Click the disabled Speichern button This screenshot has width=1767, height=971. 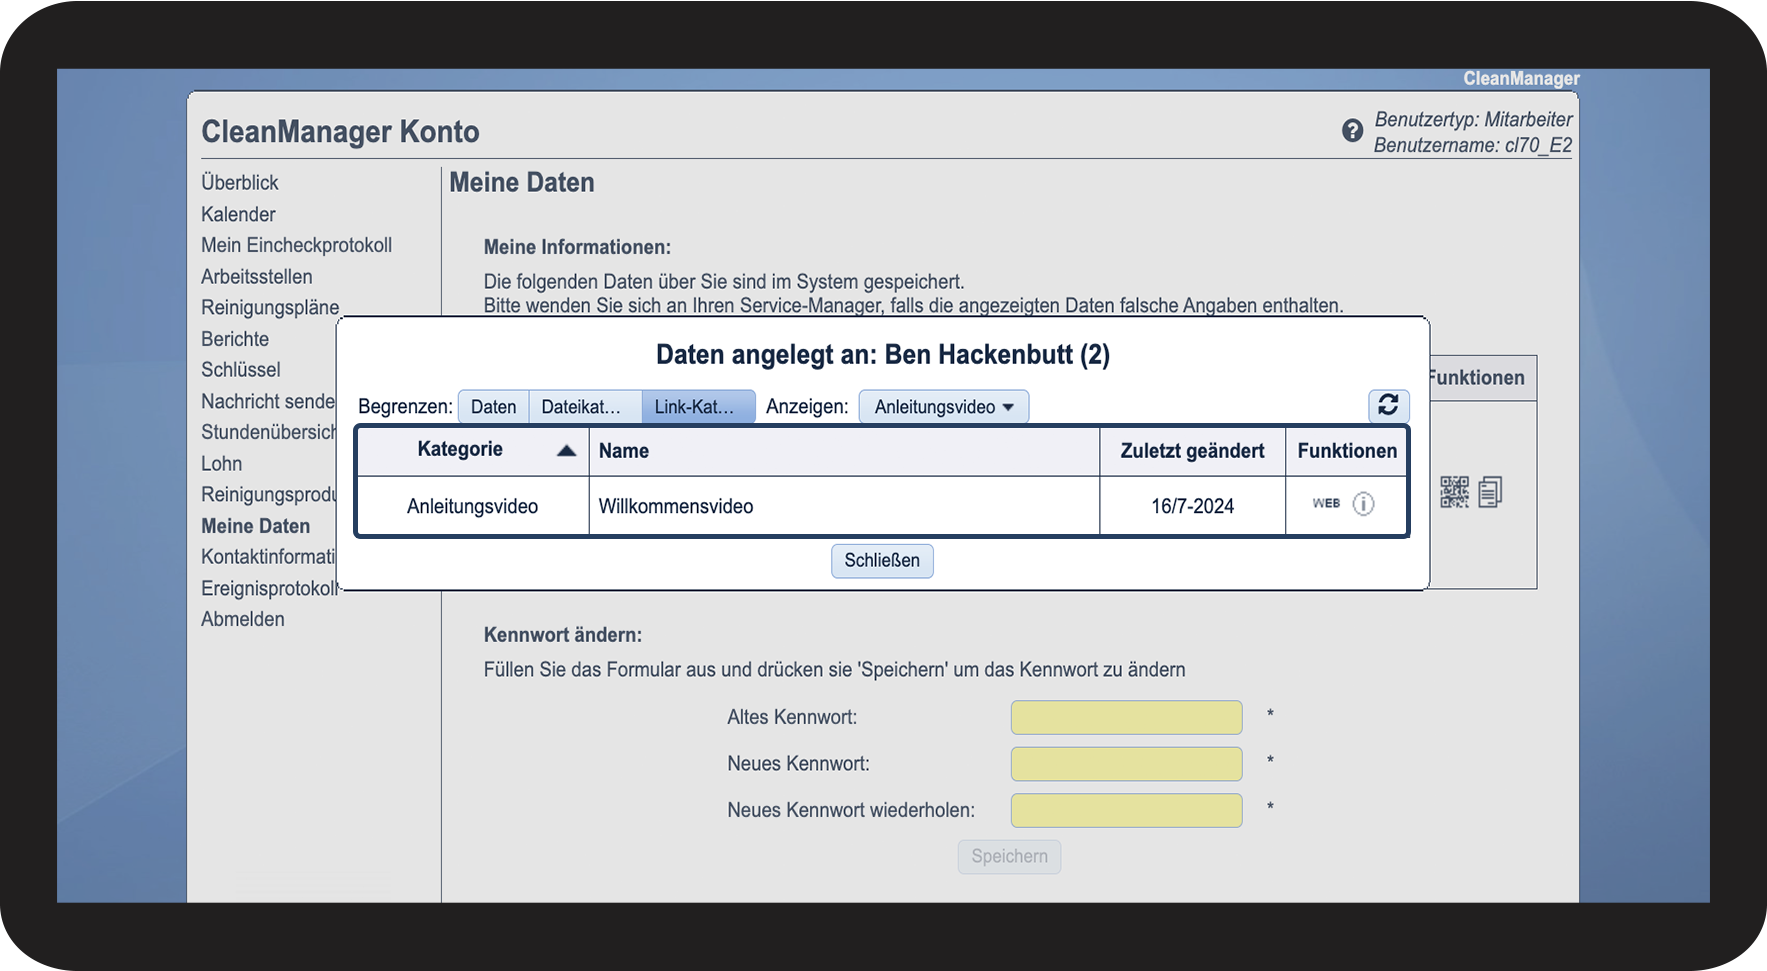click(1009, 857)
